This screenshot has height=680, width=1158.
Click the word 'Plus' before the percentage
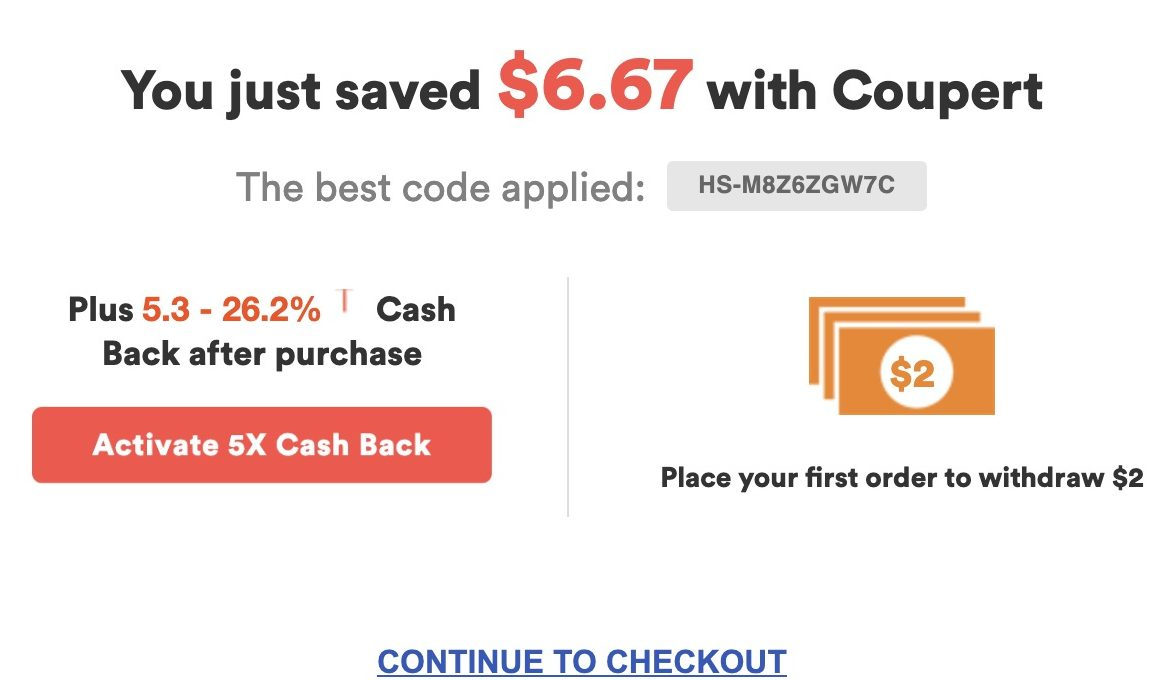(100, 309)
